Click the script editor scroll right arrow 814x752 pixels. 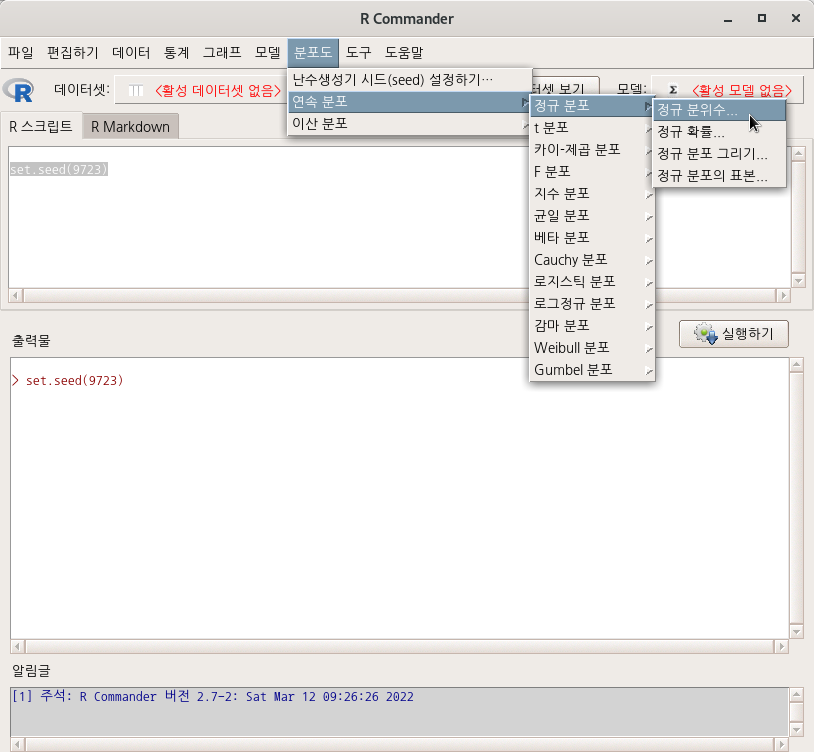click(x=783, y=296)
